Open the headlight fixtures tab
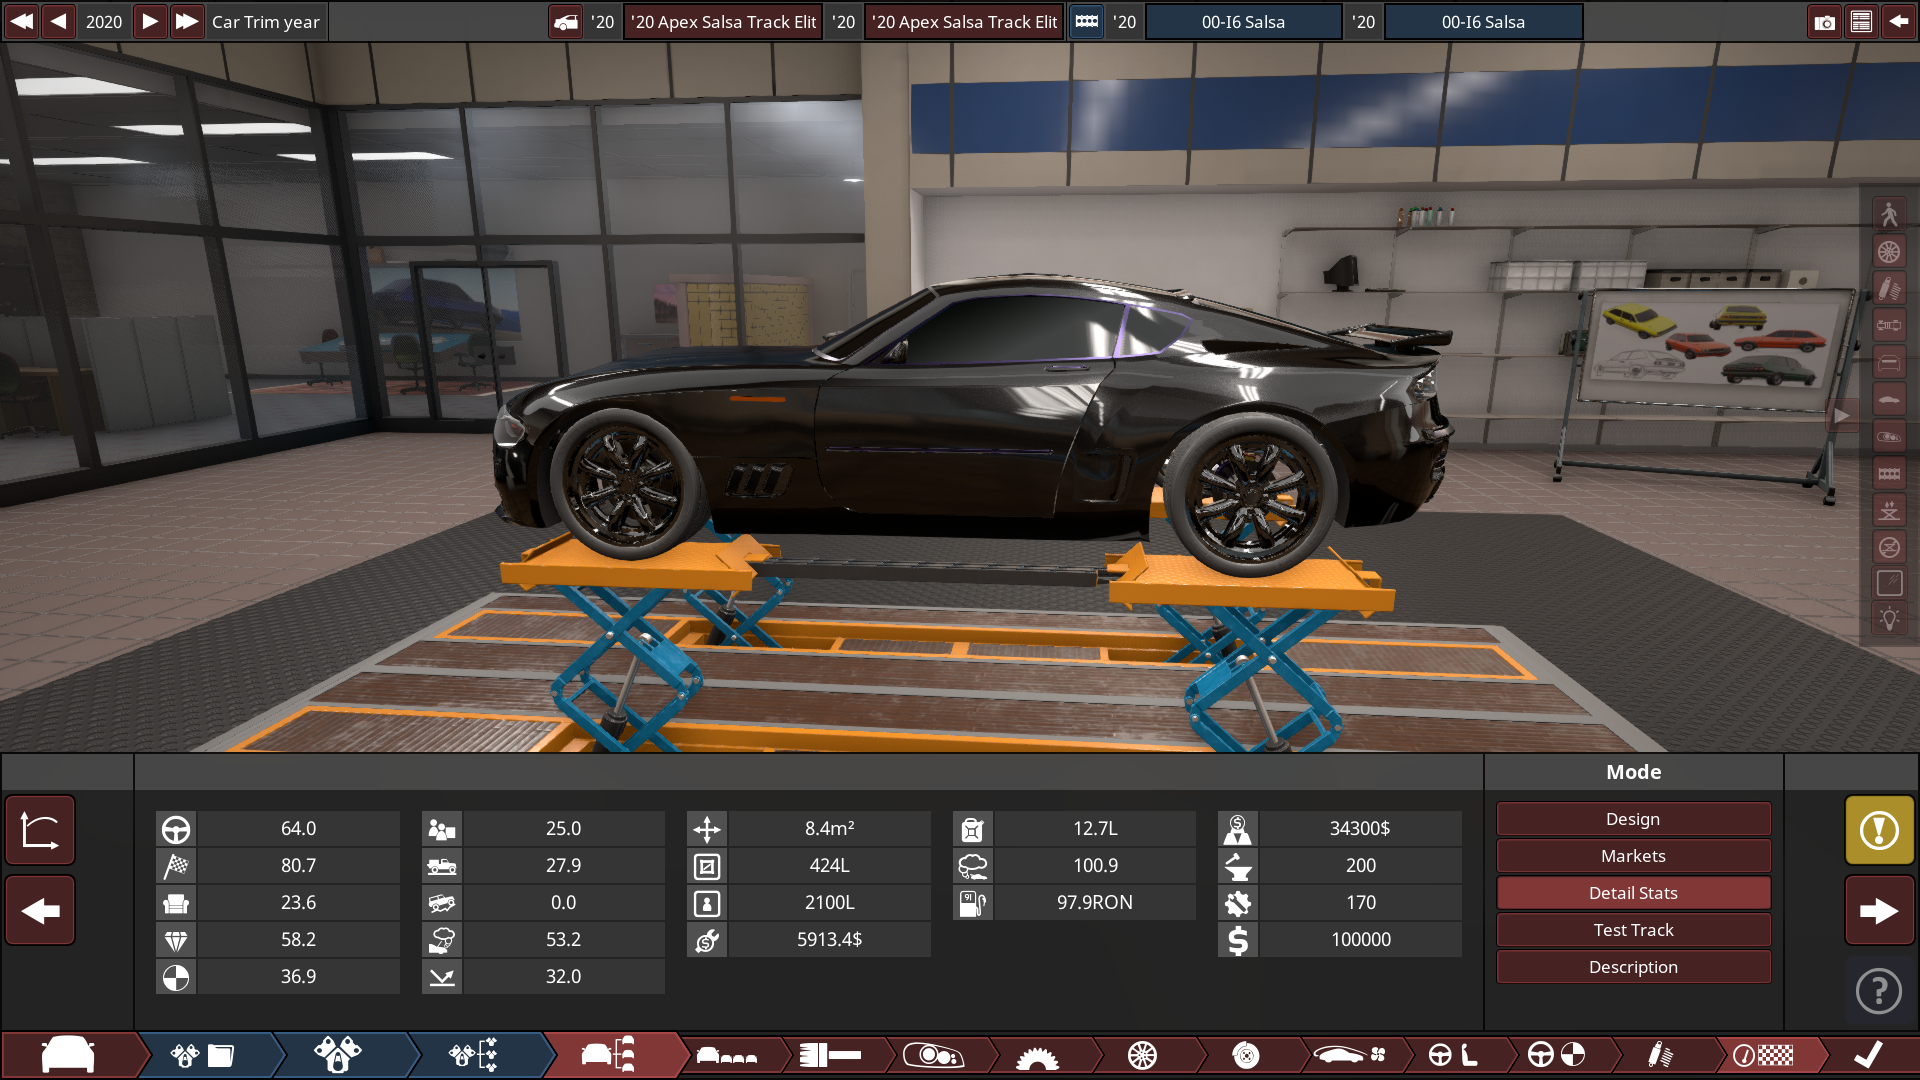This screenshot has width=1920, height=1080. 933,1055
